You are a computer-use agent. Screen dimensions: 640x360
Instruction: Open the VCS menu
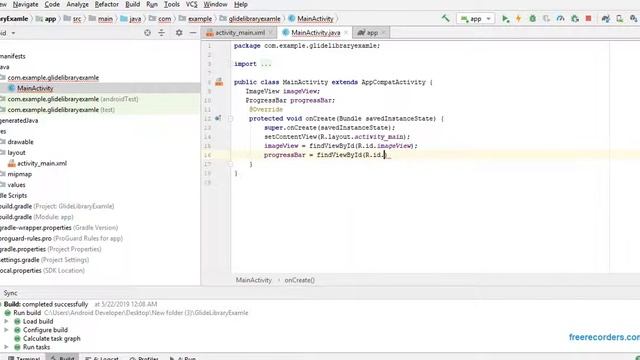pyautogui.click(x=191, y=4)
